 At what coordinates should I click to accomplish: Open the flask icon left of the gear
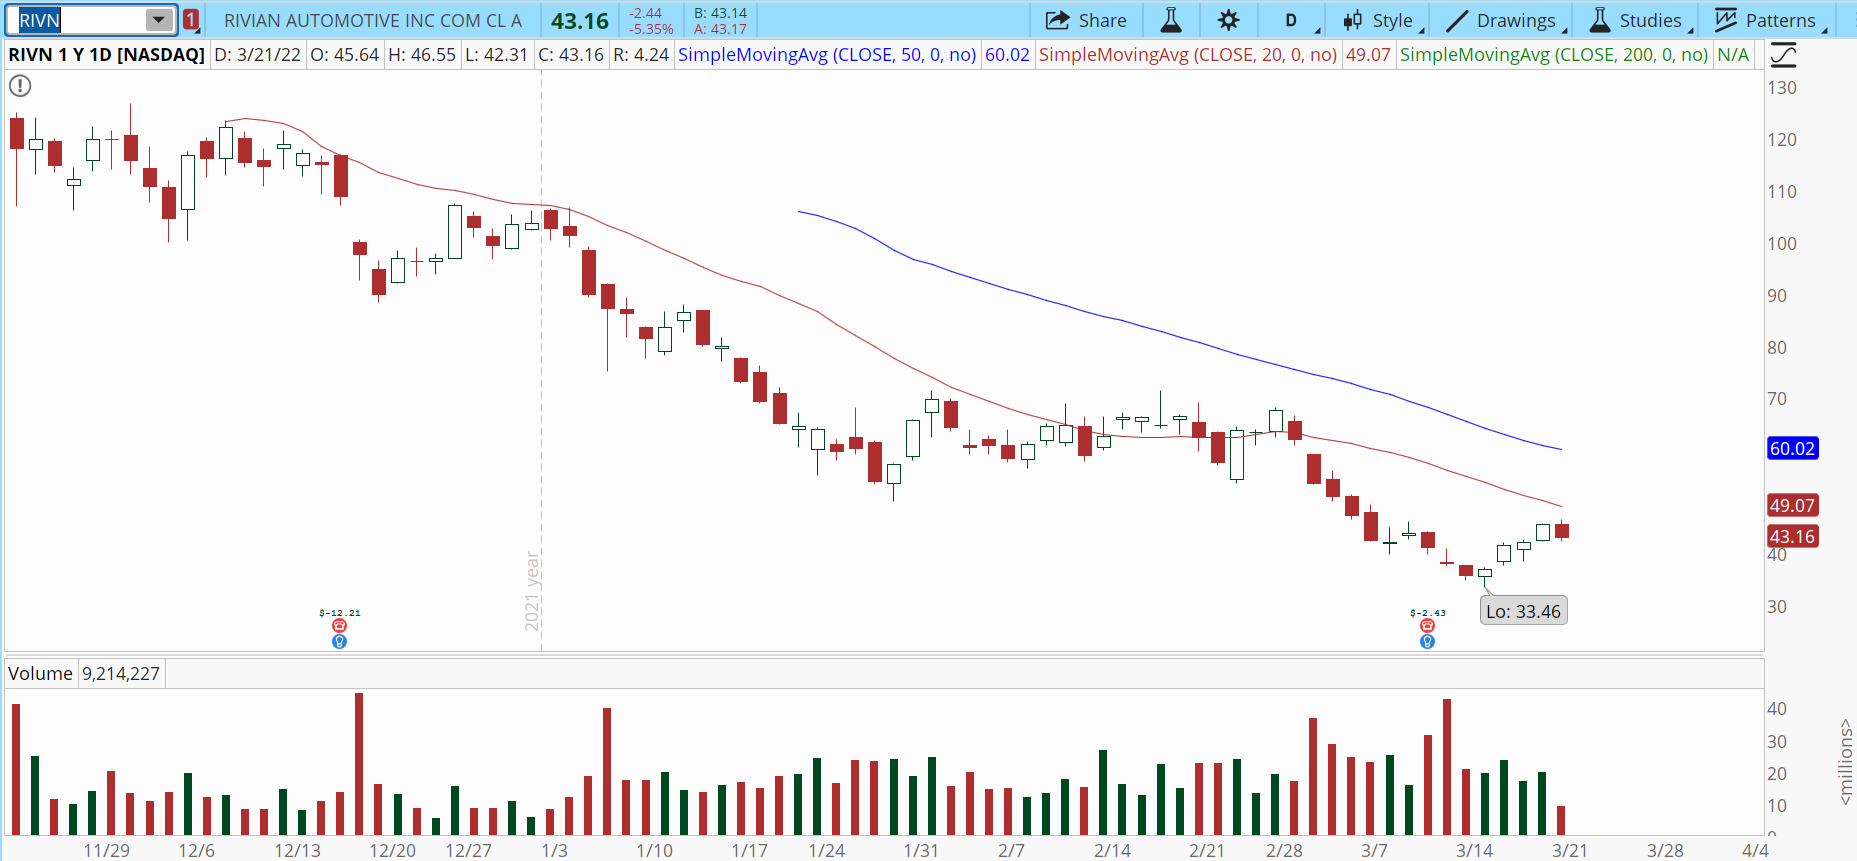[1171, 20]
